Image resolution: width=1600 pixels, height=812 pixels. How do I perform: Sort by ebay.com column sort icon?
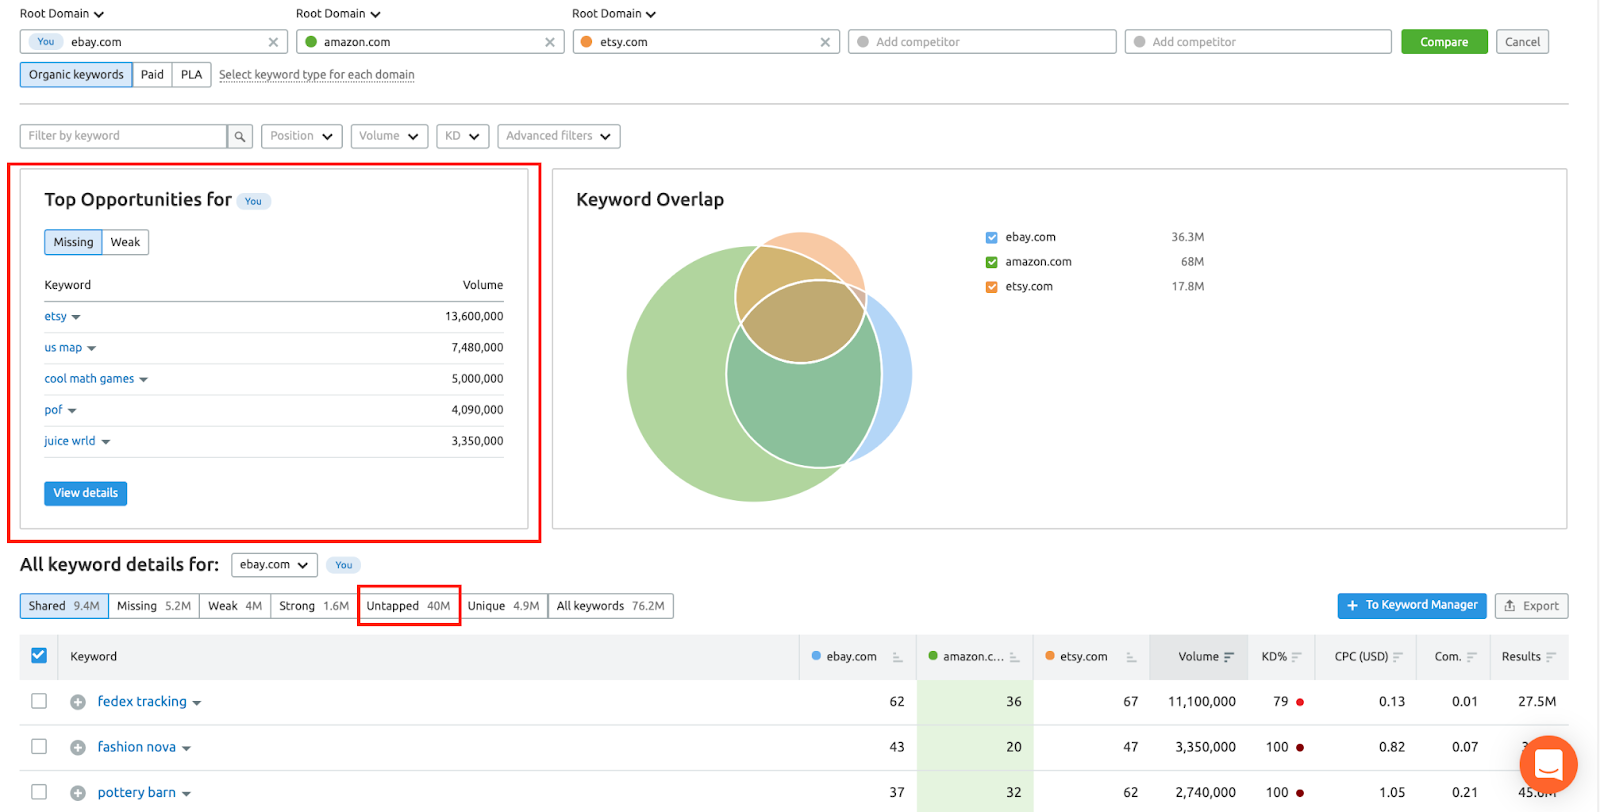[x=897, y=657]
